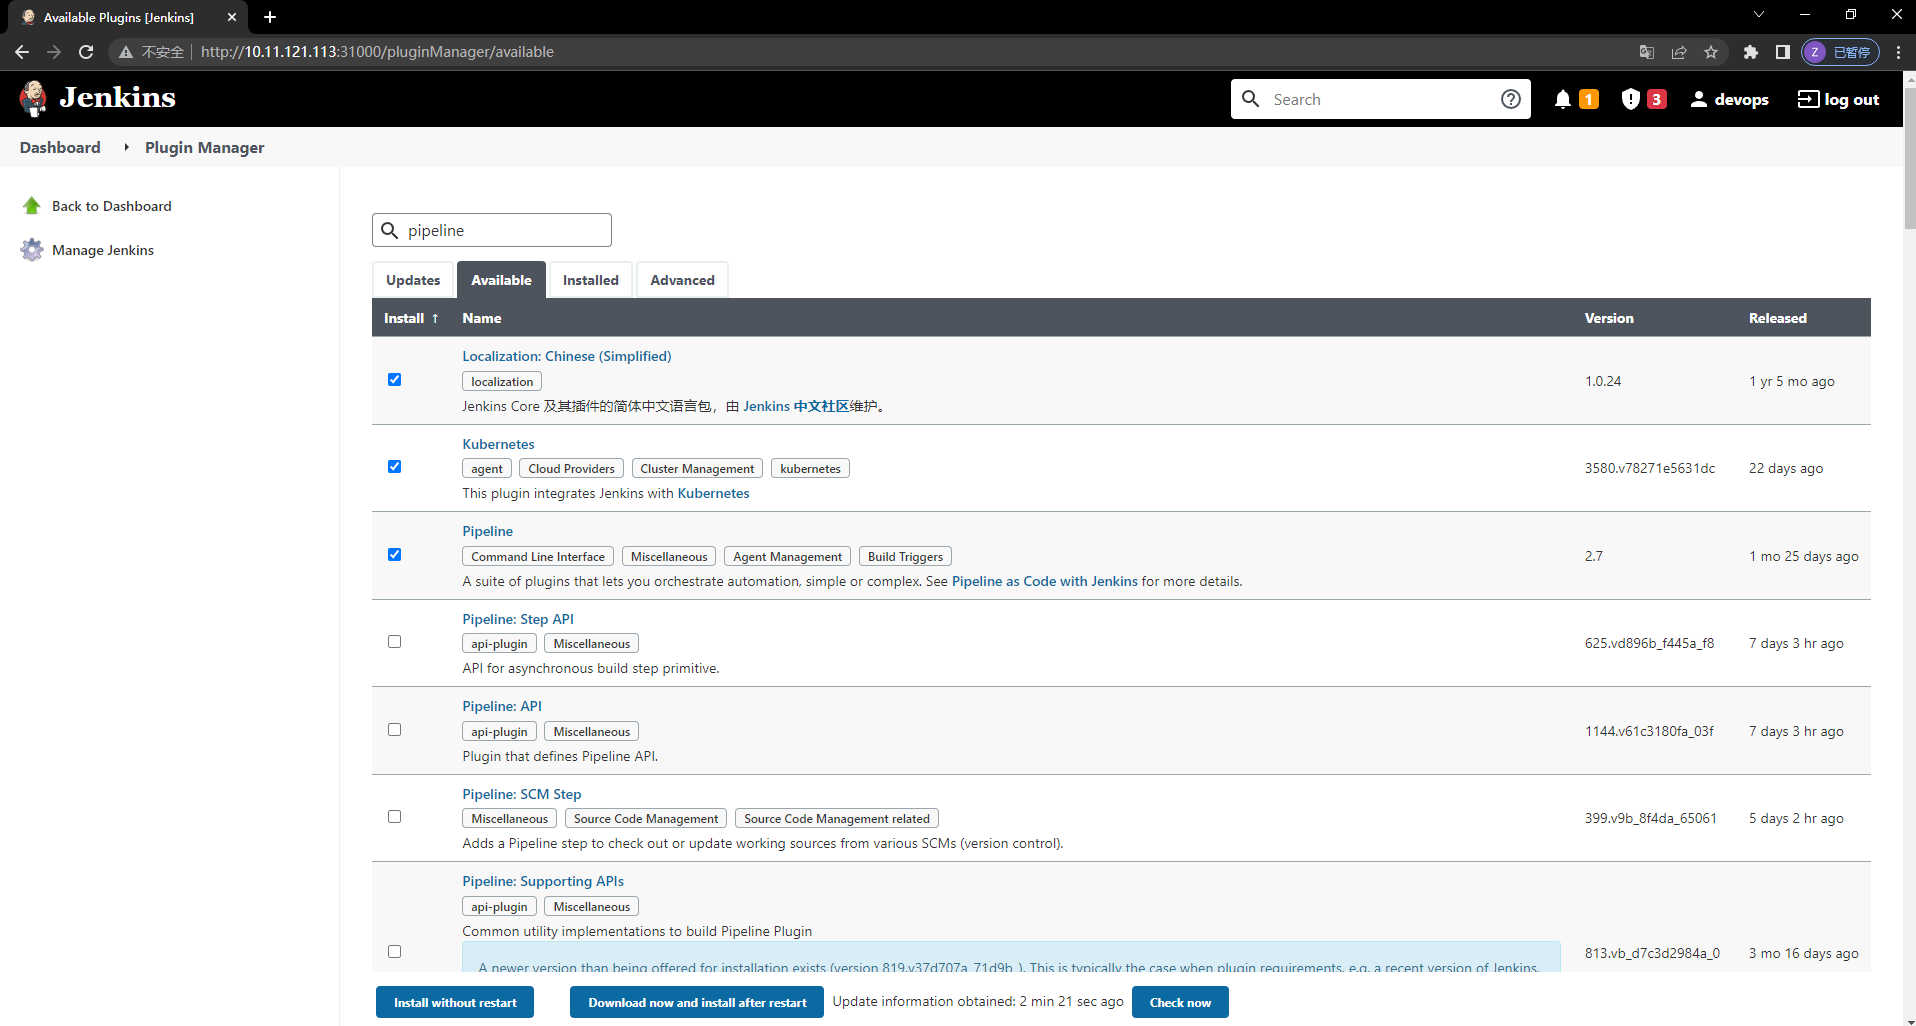Open the Pipeline: Supporting APIs plugin link
The height and width of the screenshot is (1026, 1916).
[x=543, y=881]
